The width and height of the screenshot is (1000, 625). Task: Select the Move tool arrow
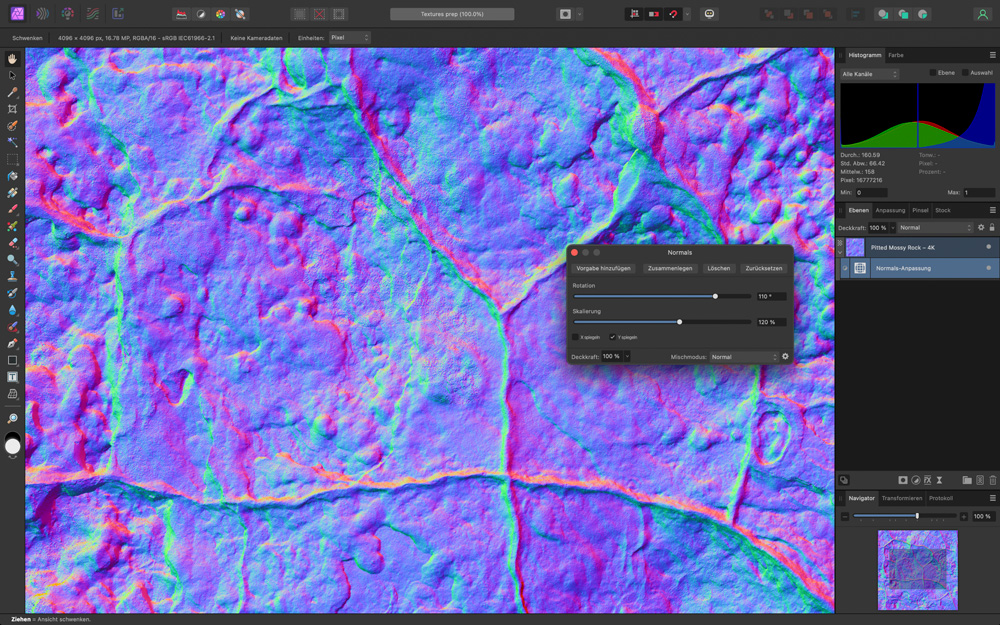click(13, 75)
